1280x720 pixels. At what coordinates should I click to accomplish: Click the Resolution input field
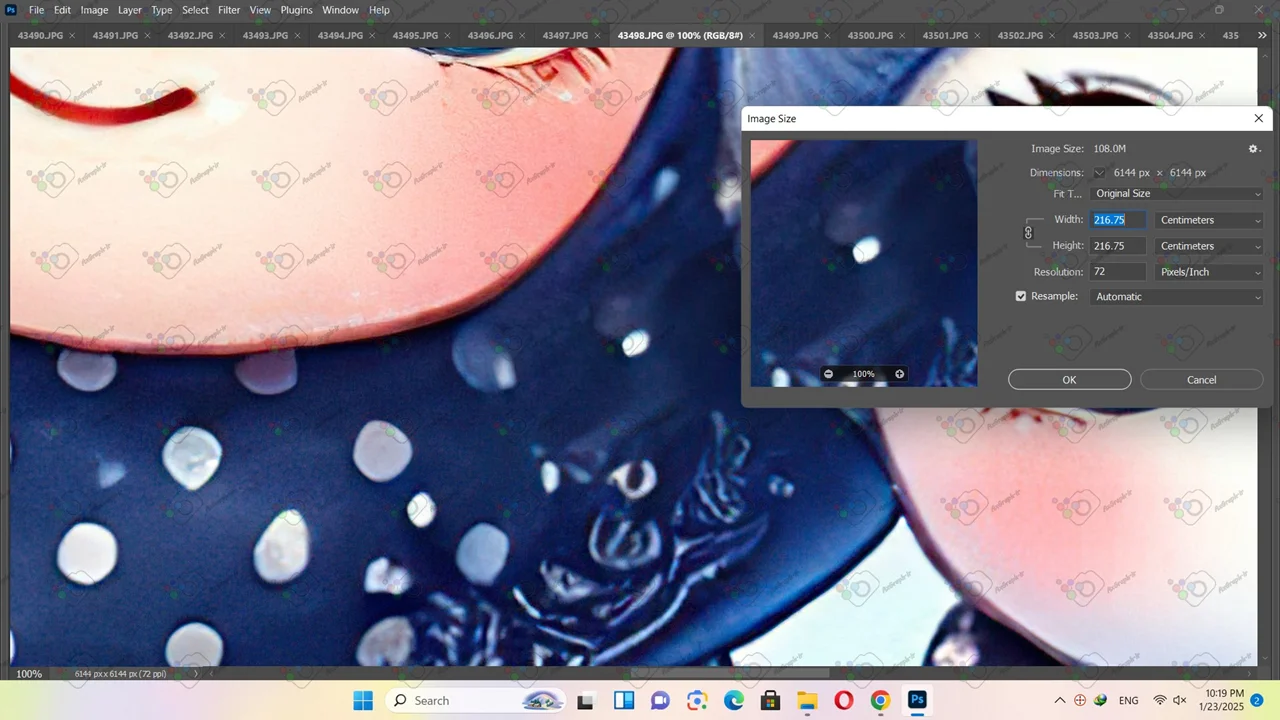click(x=1117, y=272)
